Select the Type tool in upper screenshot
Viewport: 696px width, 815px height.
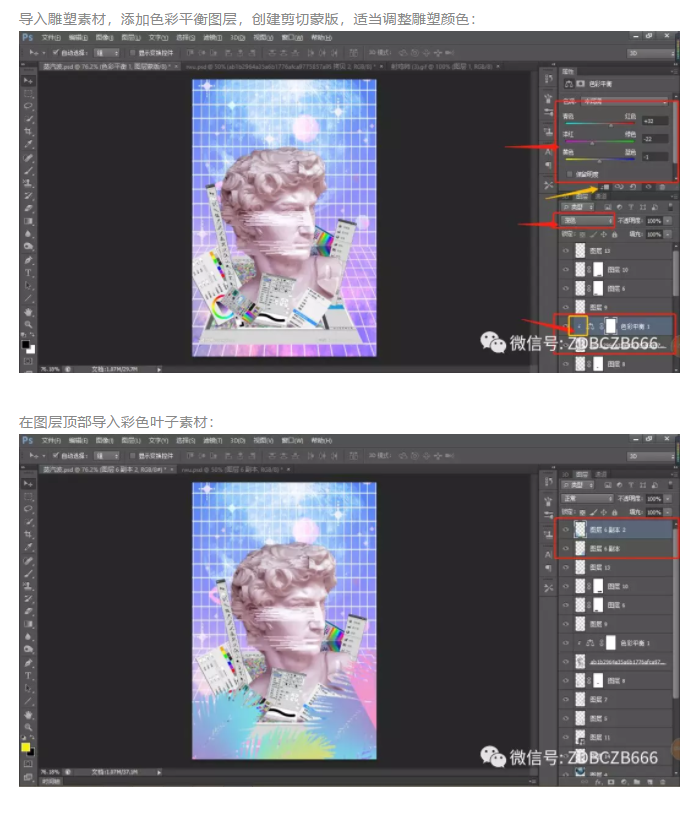(x=28, y=272)
